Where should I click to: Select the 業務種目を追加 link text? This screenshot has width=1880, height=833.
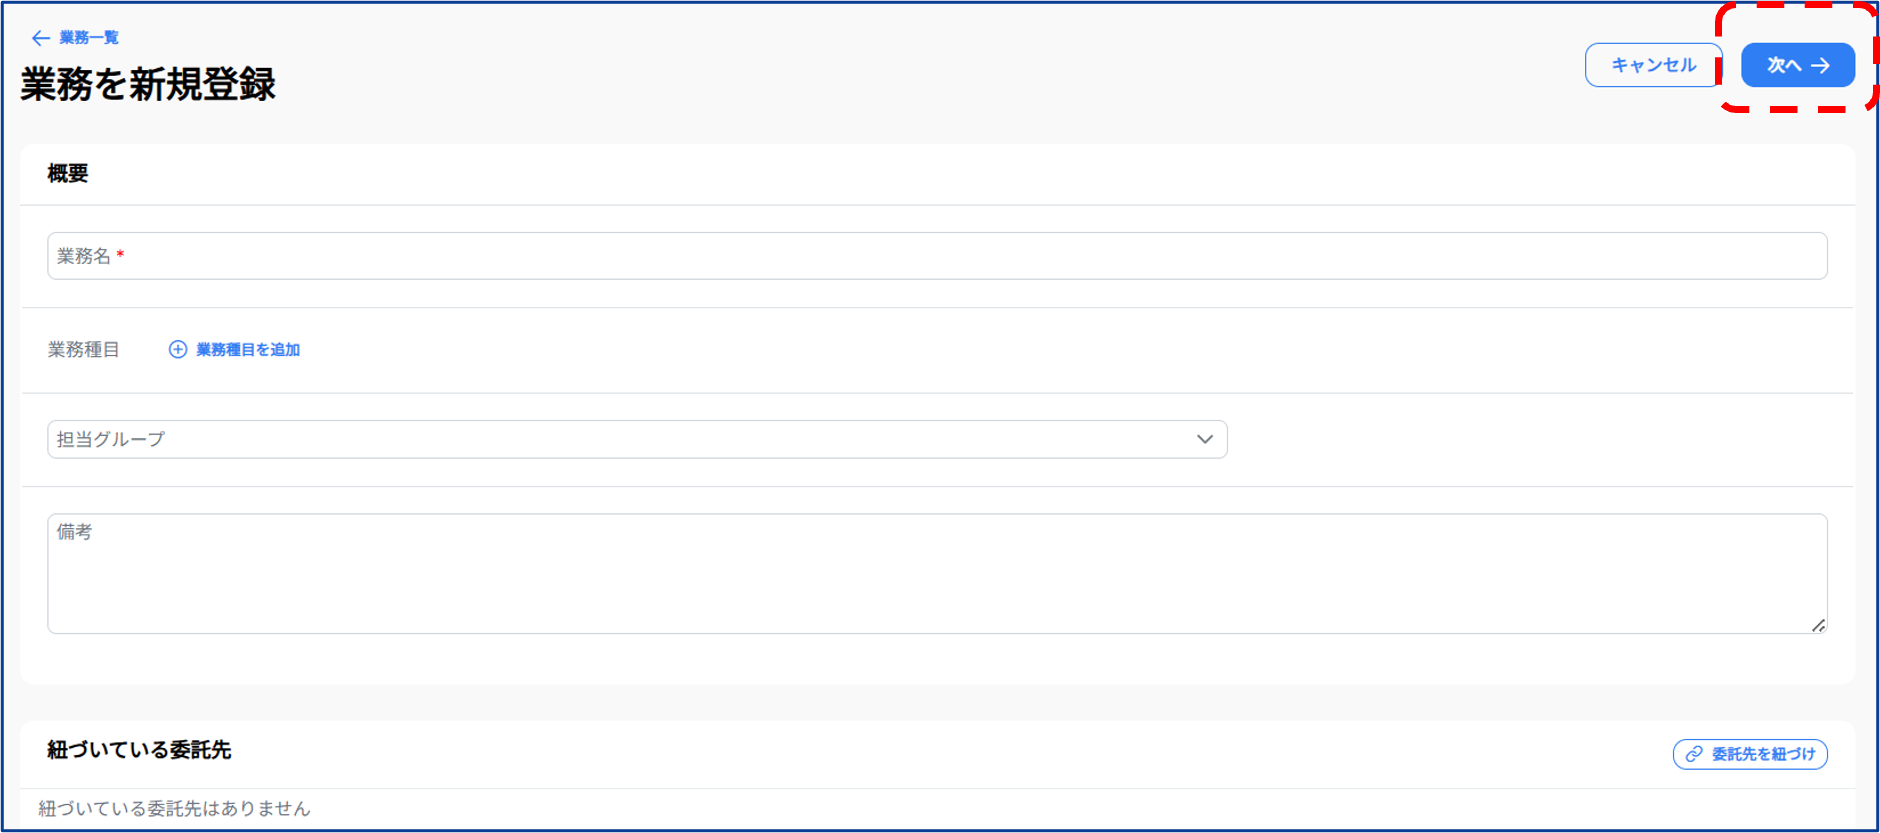pyautogui.click(x=248, y=349)
